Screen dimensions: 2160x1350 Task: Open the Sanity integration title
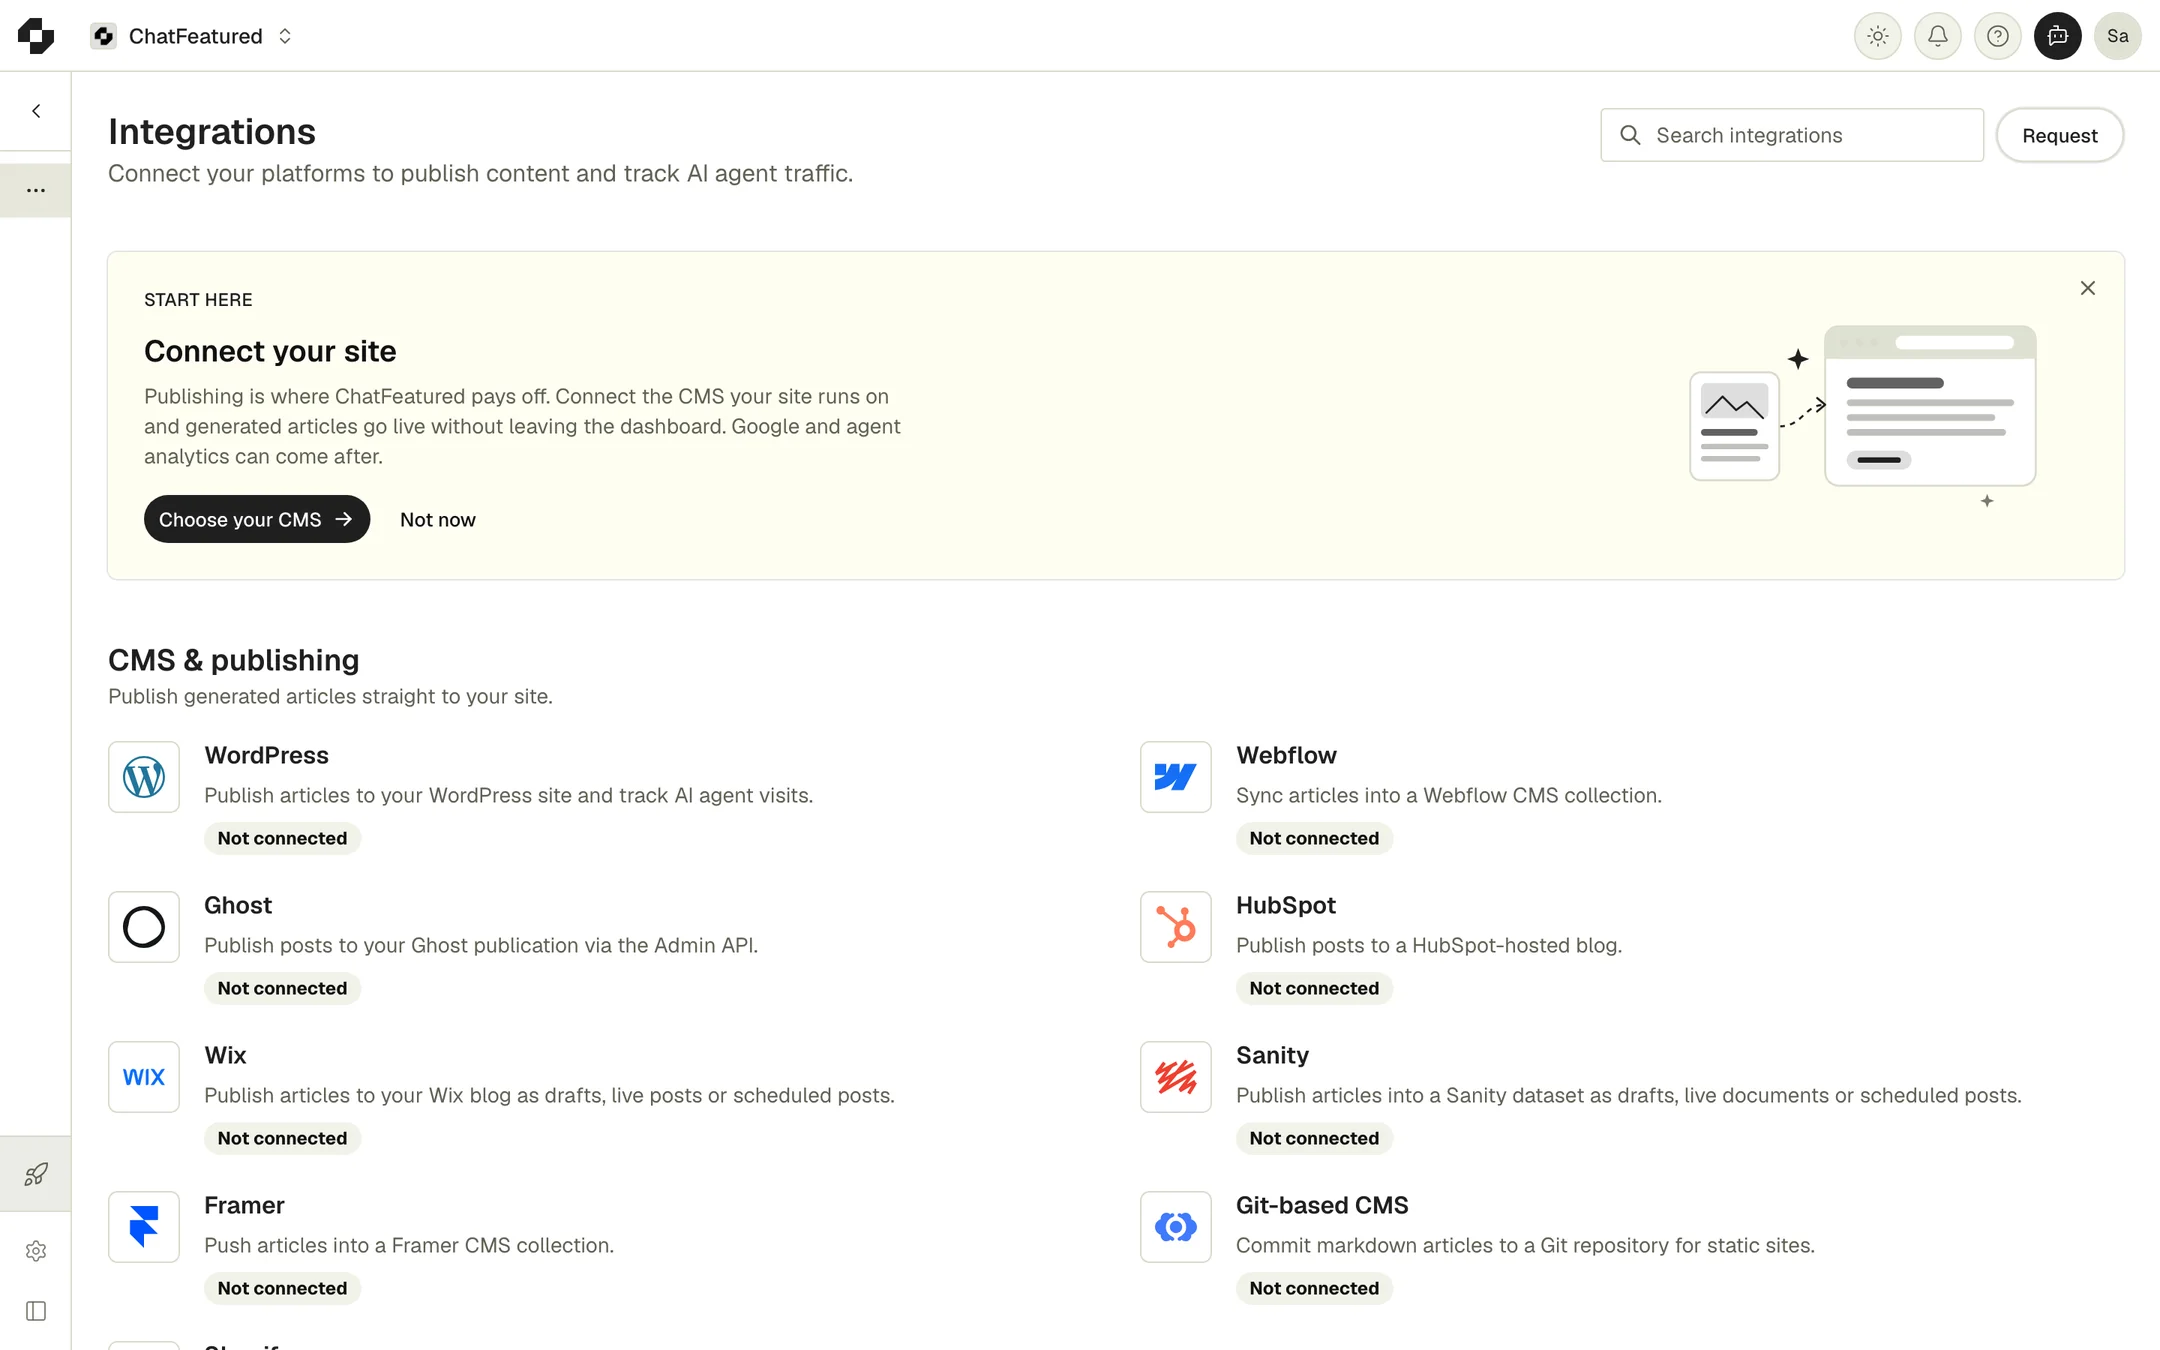(x=1272, y=1055)
